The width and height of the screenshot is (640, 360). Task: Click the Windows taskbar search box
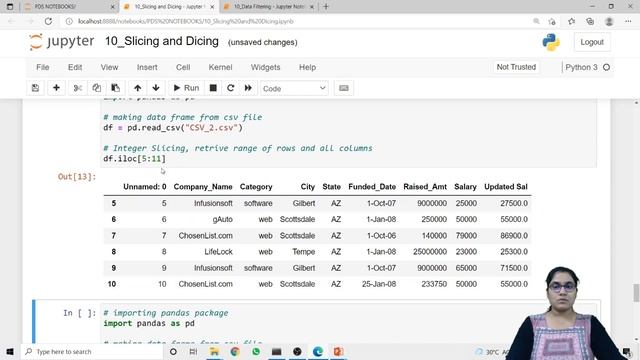click(92, 351)
